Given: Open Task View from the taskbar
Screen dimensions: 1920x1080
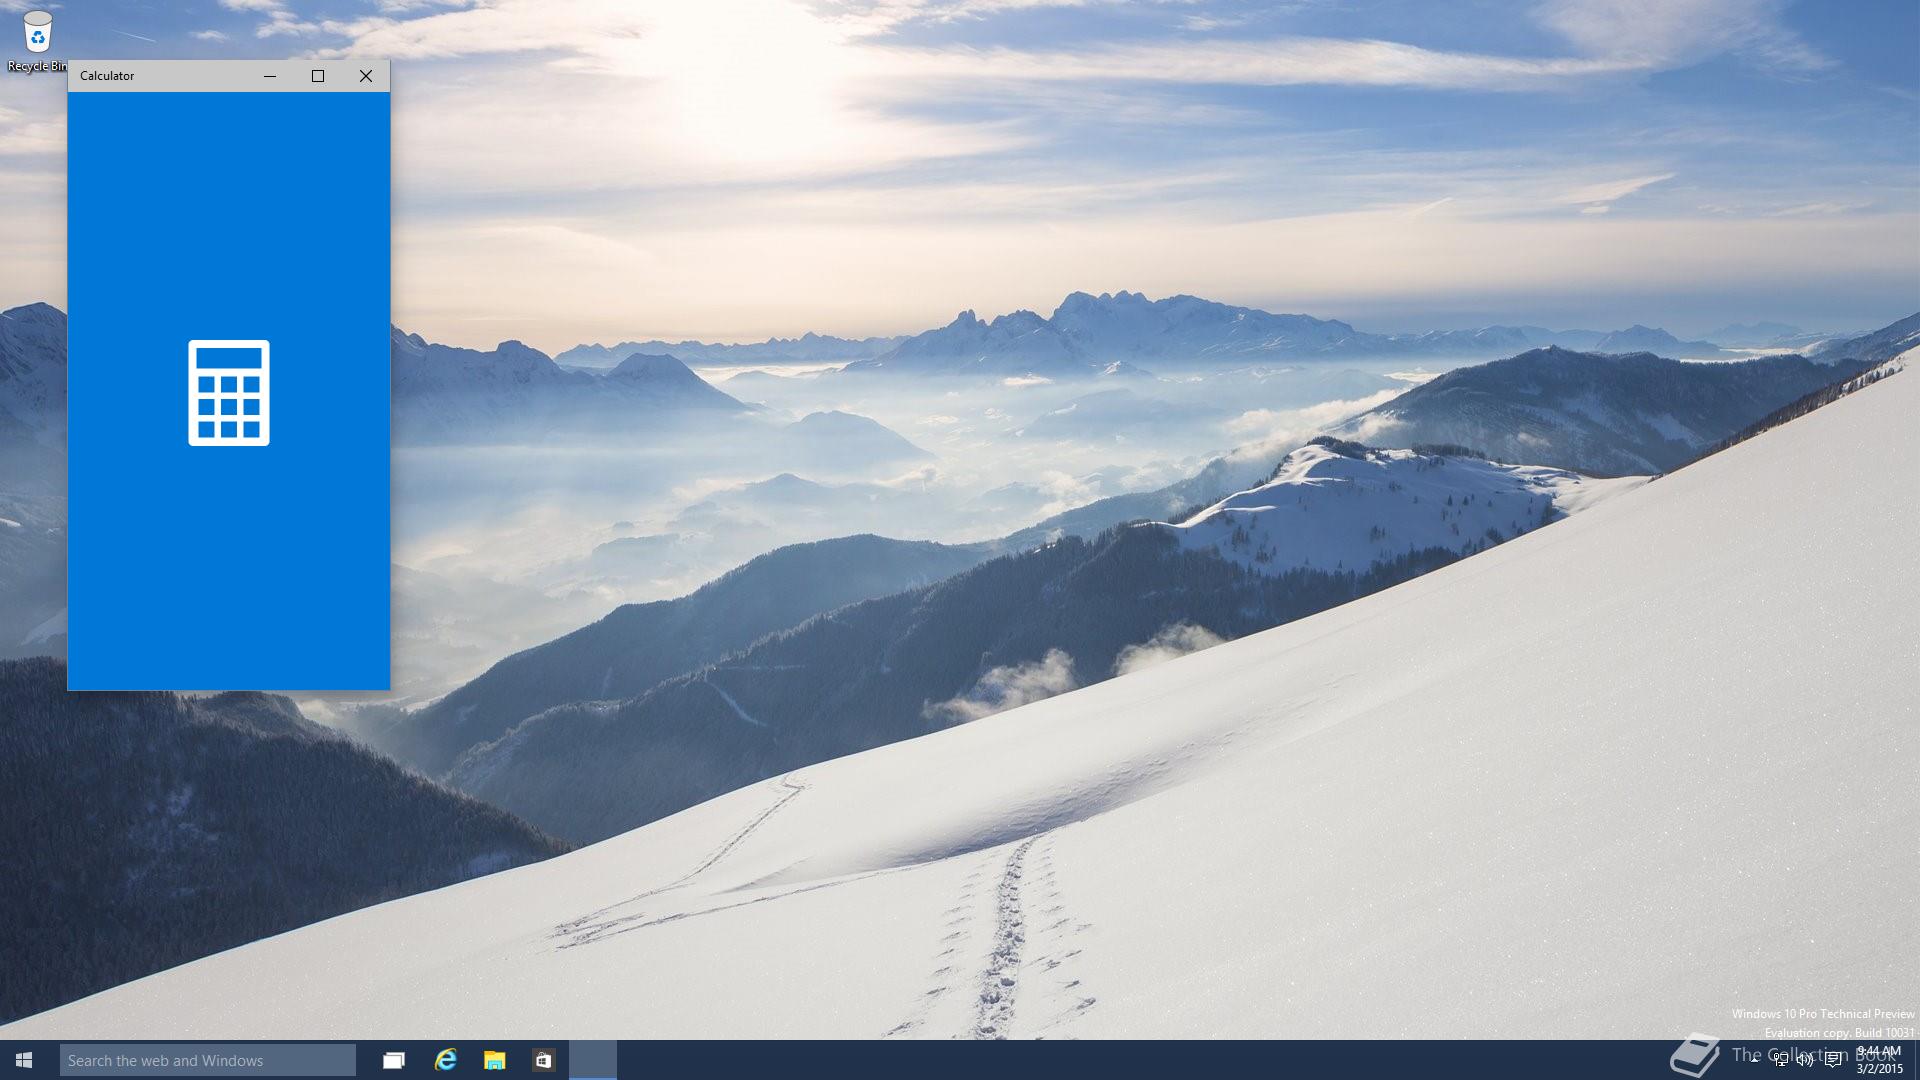Looking at the screenshot, I should 394,1060.
